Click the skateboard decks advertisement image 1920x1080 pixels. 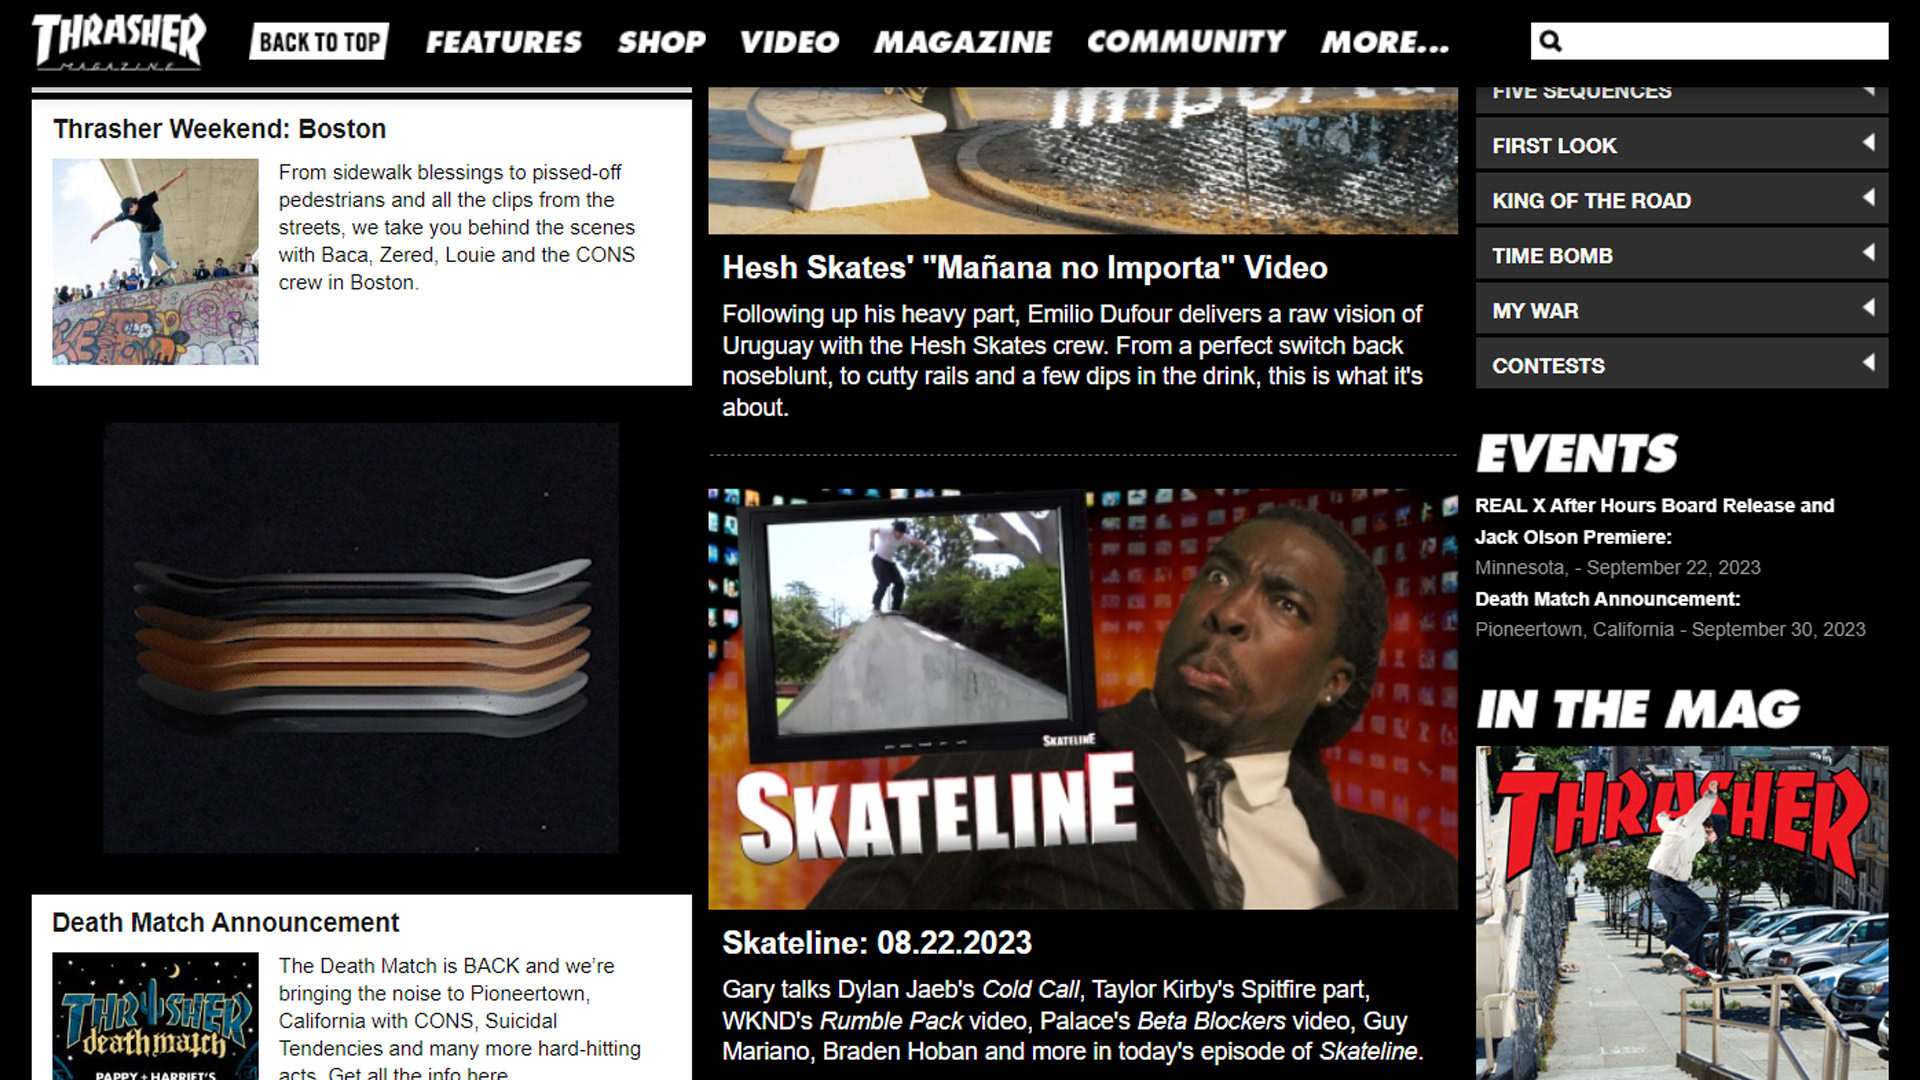(361, 638)
